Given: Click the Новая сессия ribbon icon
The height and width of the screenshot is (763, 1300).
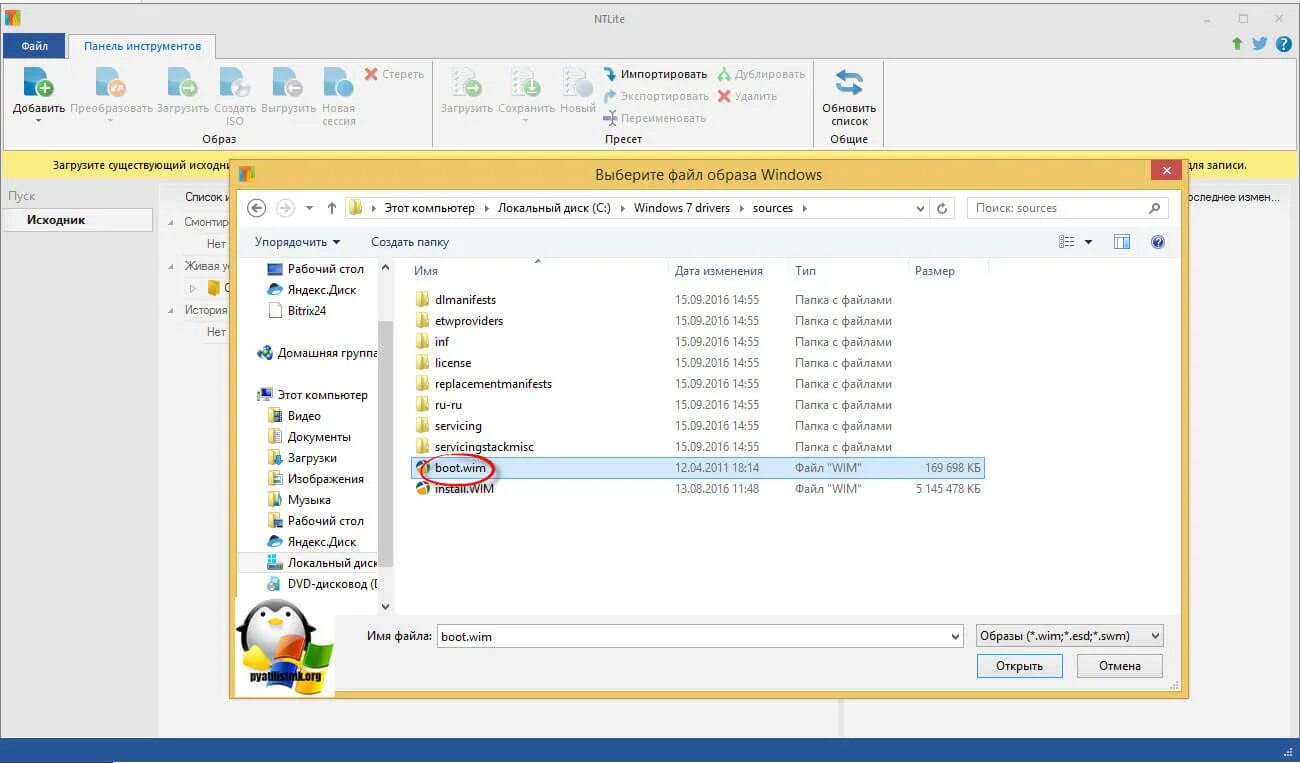Looking at the screenshot, I should [338, 82].
